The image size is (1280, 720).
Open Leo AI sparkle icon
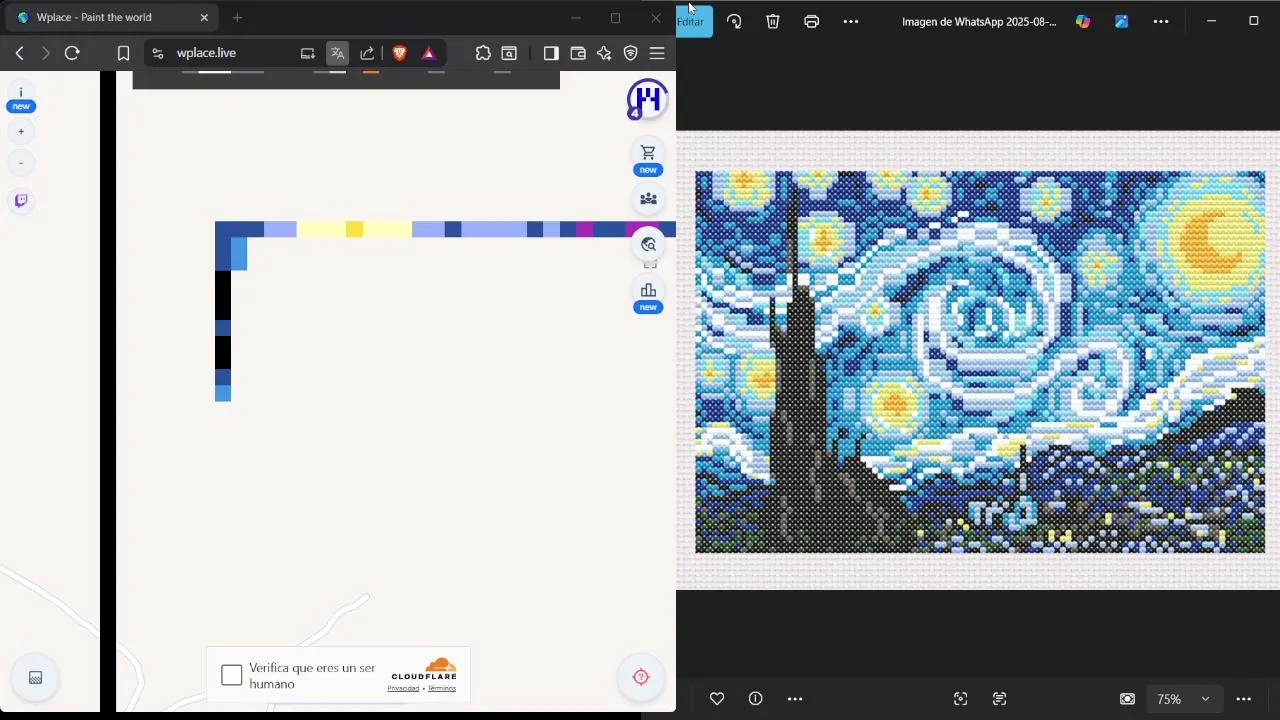pos(604,53)
